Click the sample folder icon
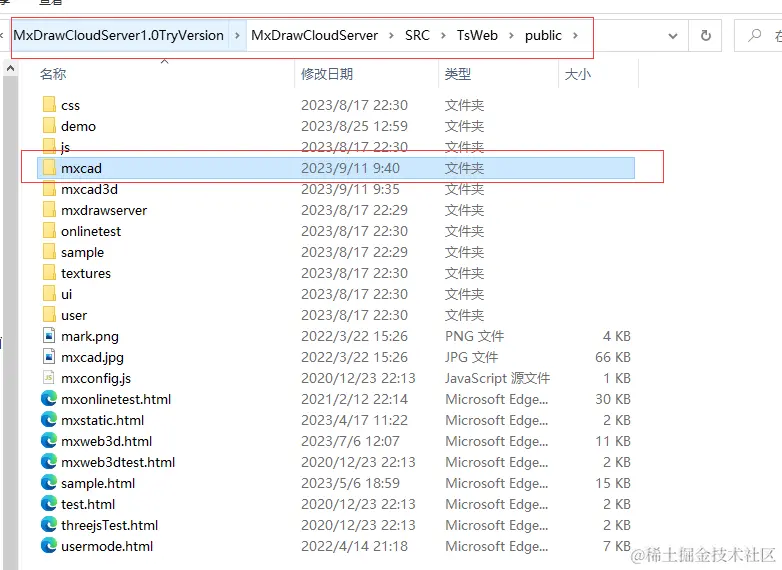The width and height of the screenshot is (782, 570). point(49,252)
